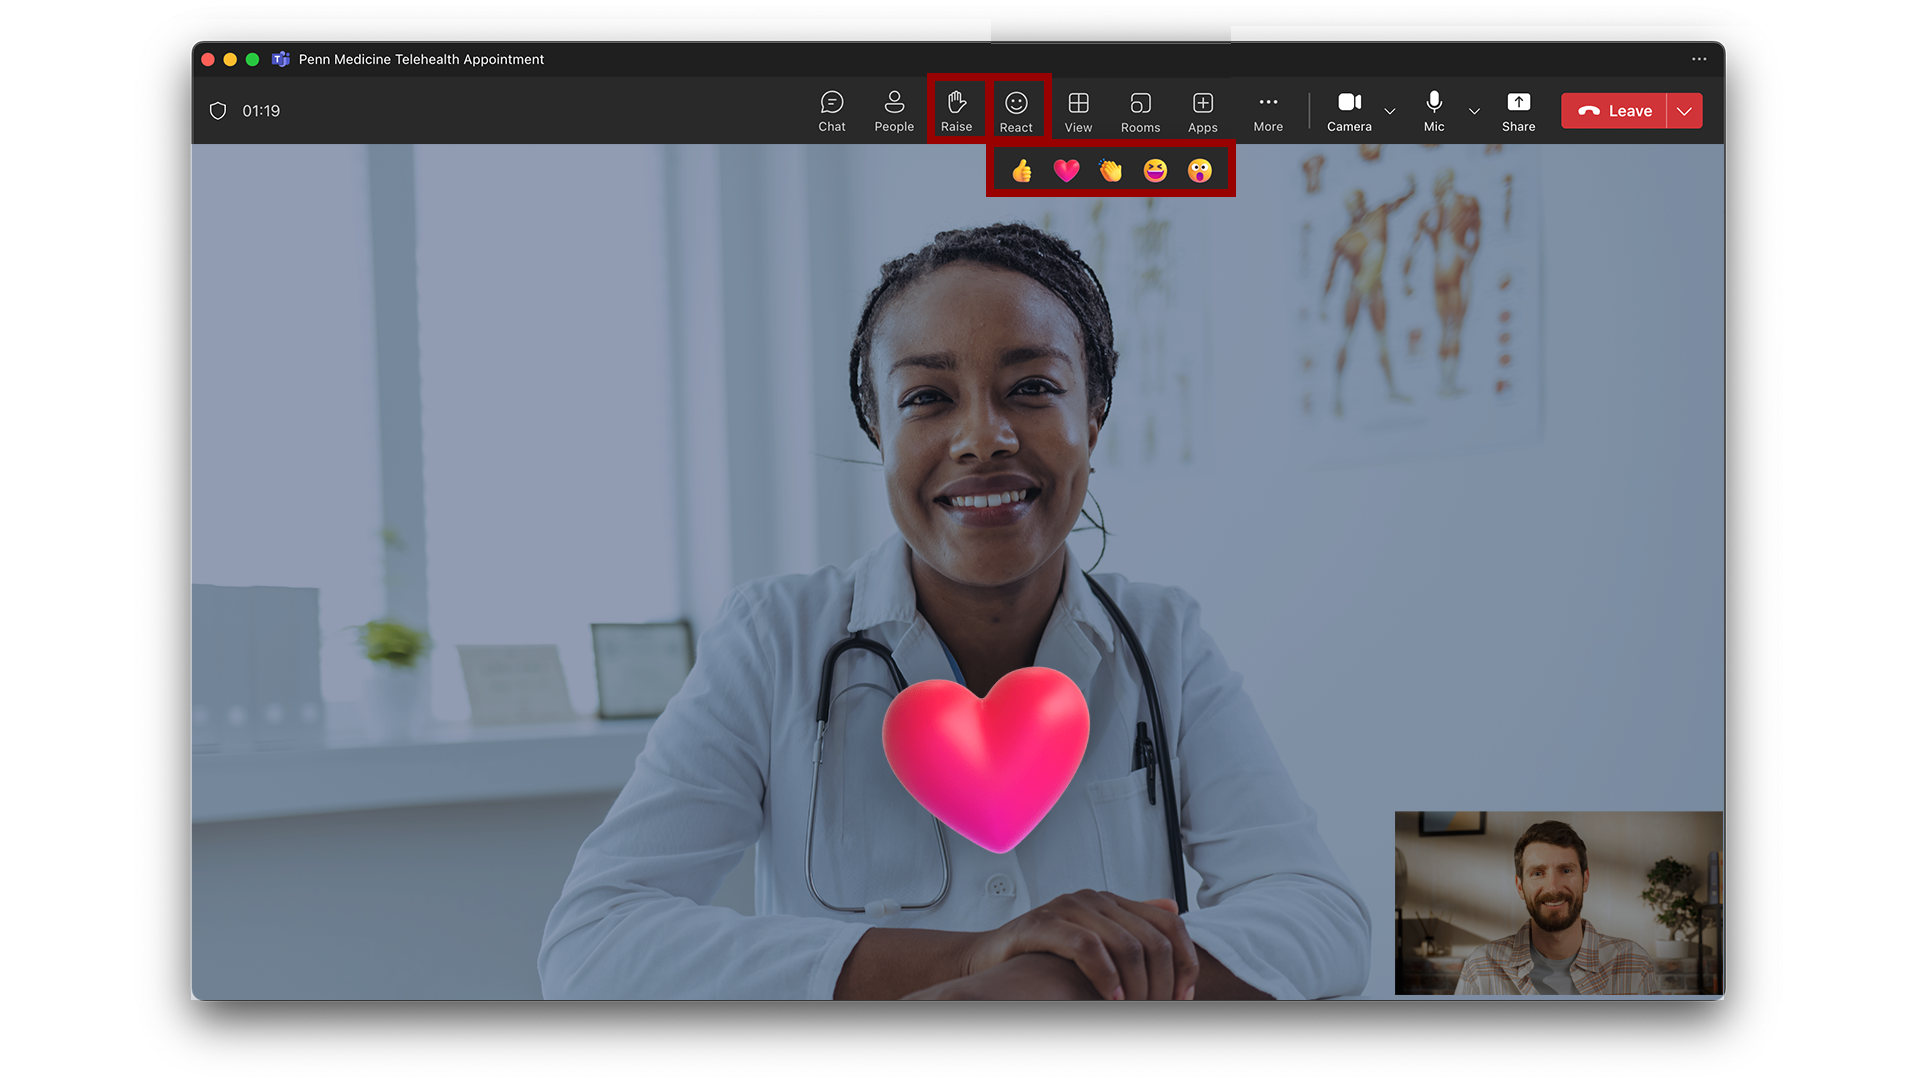This screenshot has width=1920, height=1080.
Task: Expand additional Leave options
Action: tap(1684, 111)
